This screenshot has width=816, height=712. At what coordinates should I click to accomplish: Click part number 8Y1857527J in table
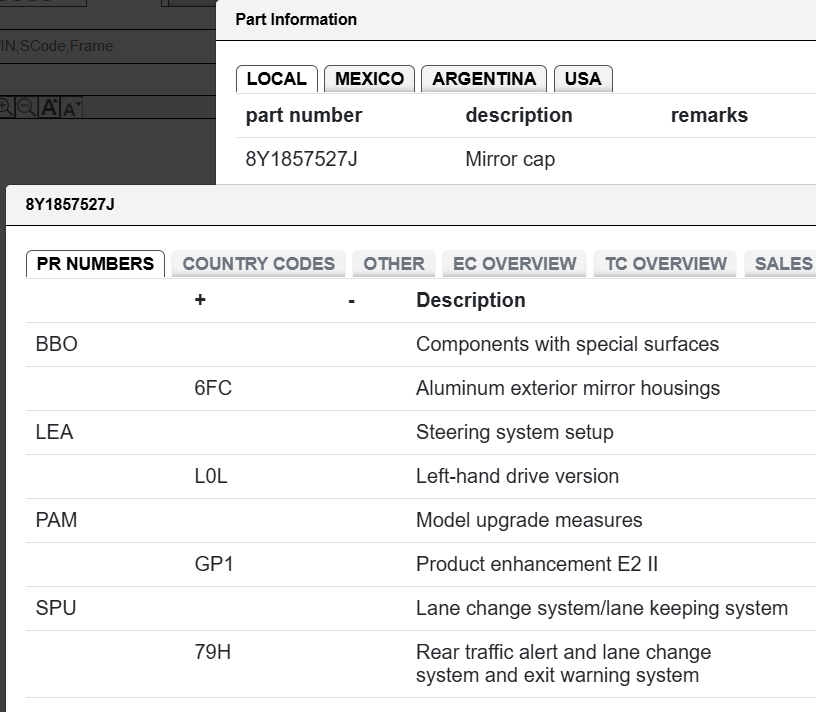coord(302,159)
